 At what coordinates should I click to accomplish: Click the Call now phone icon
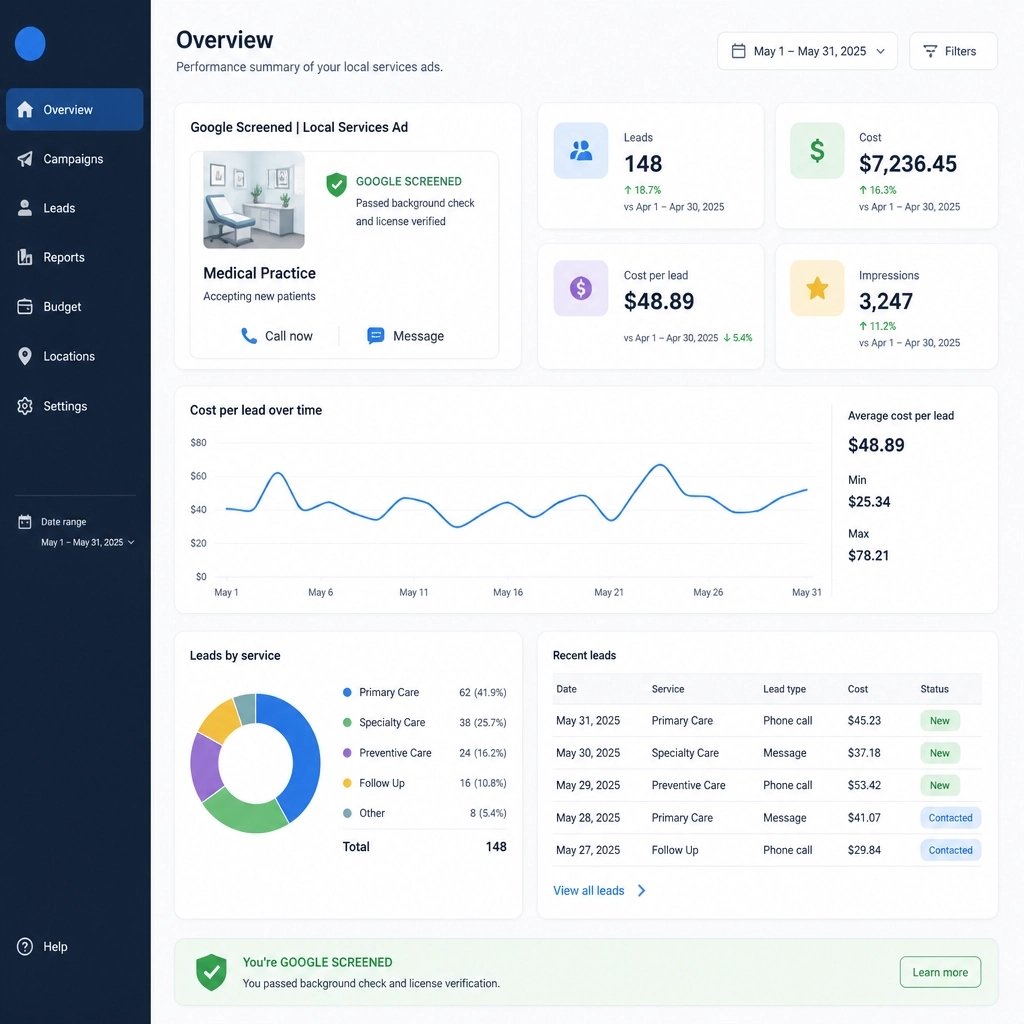(x=249, y=336)
